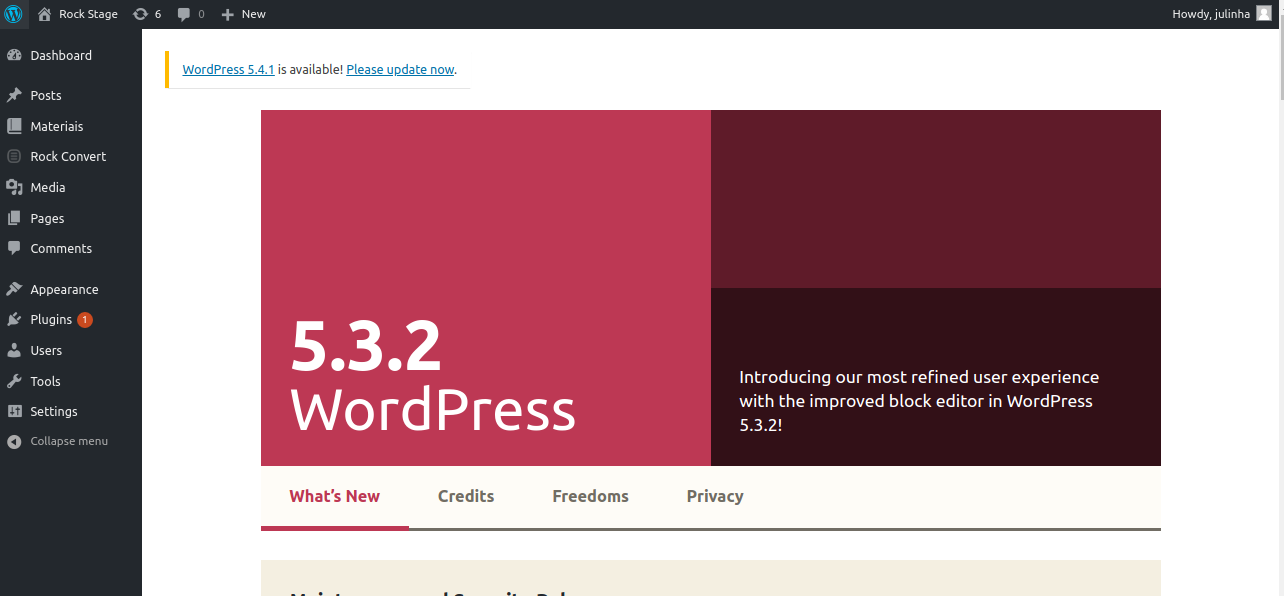Screen dimensions: 1284x596
Task: Switch to the Privacy tab
Action: click(x=715, y=496)
